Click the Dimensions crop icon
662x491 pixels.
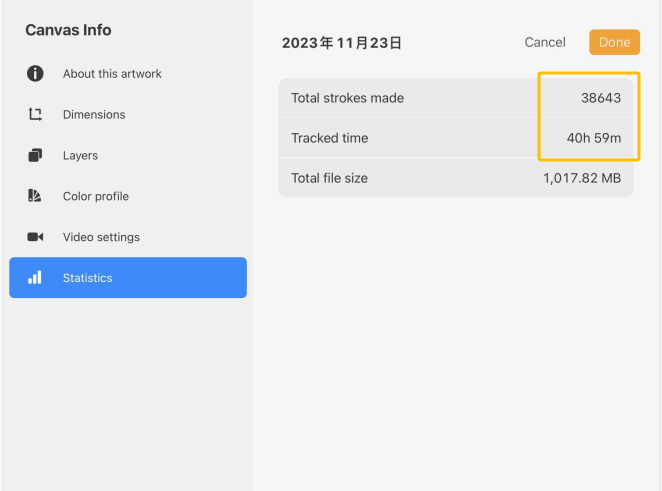coord(35,114)
